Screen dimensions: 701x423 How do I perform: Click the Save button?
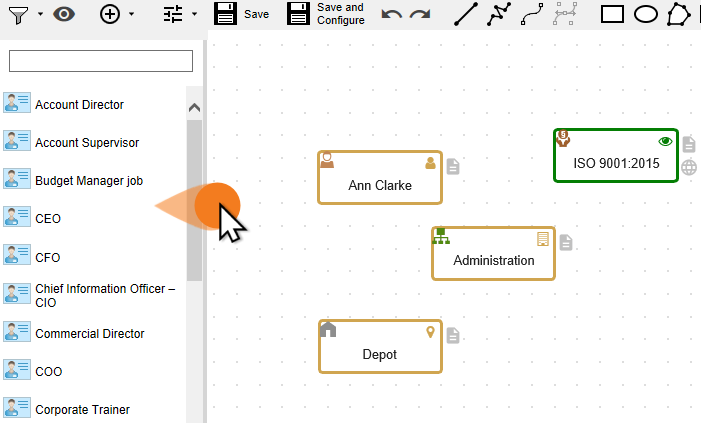pos(241,14)
